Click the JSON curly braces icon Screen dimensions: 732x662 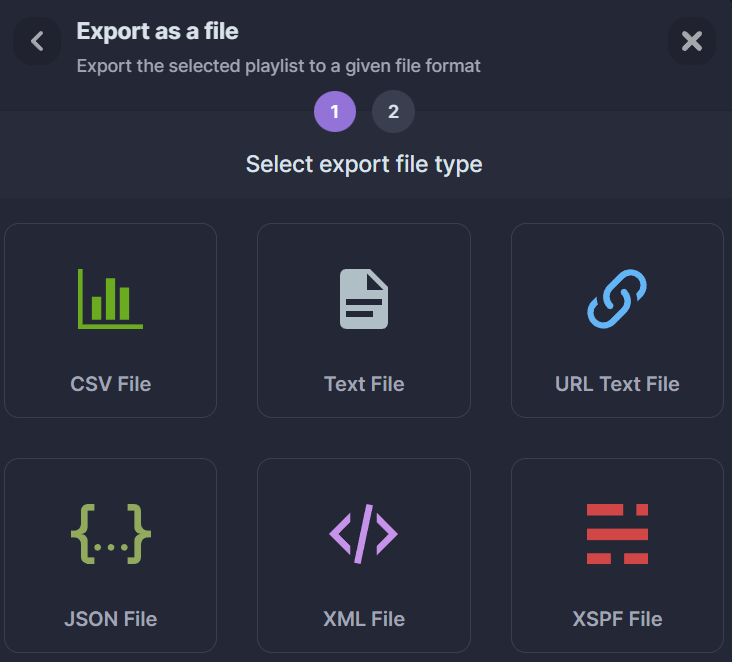(x=110, y=533)
